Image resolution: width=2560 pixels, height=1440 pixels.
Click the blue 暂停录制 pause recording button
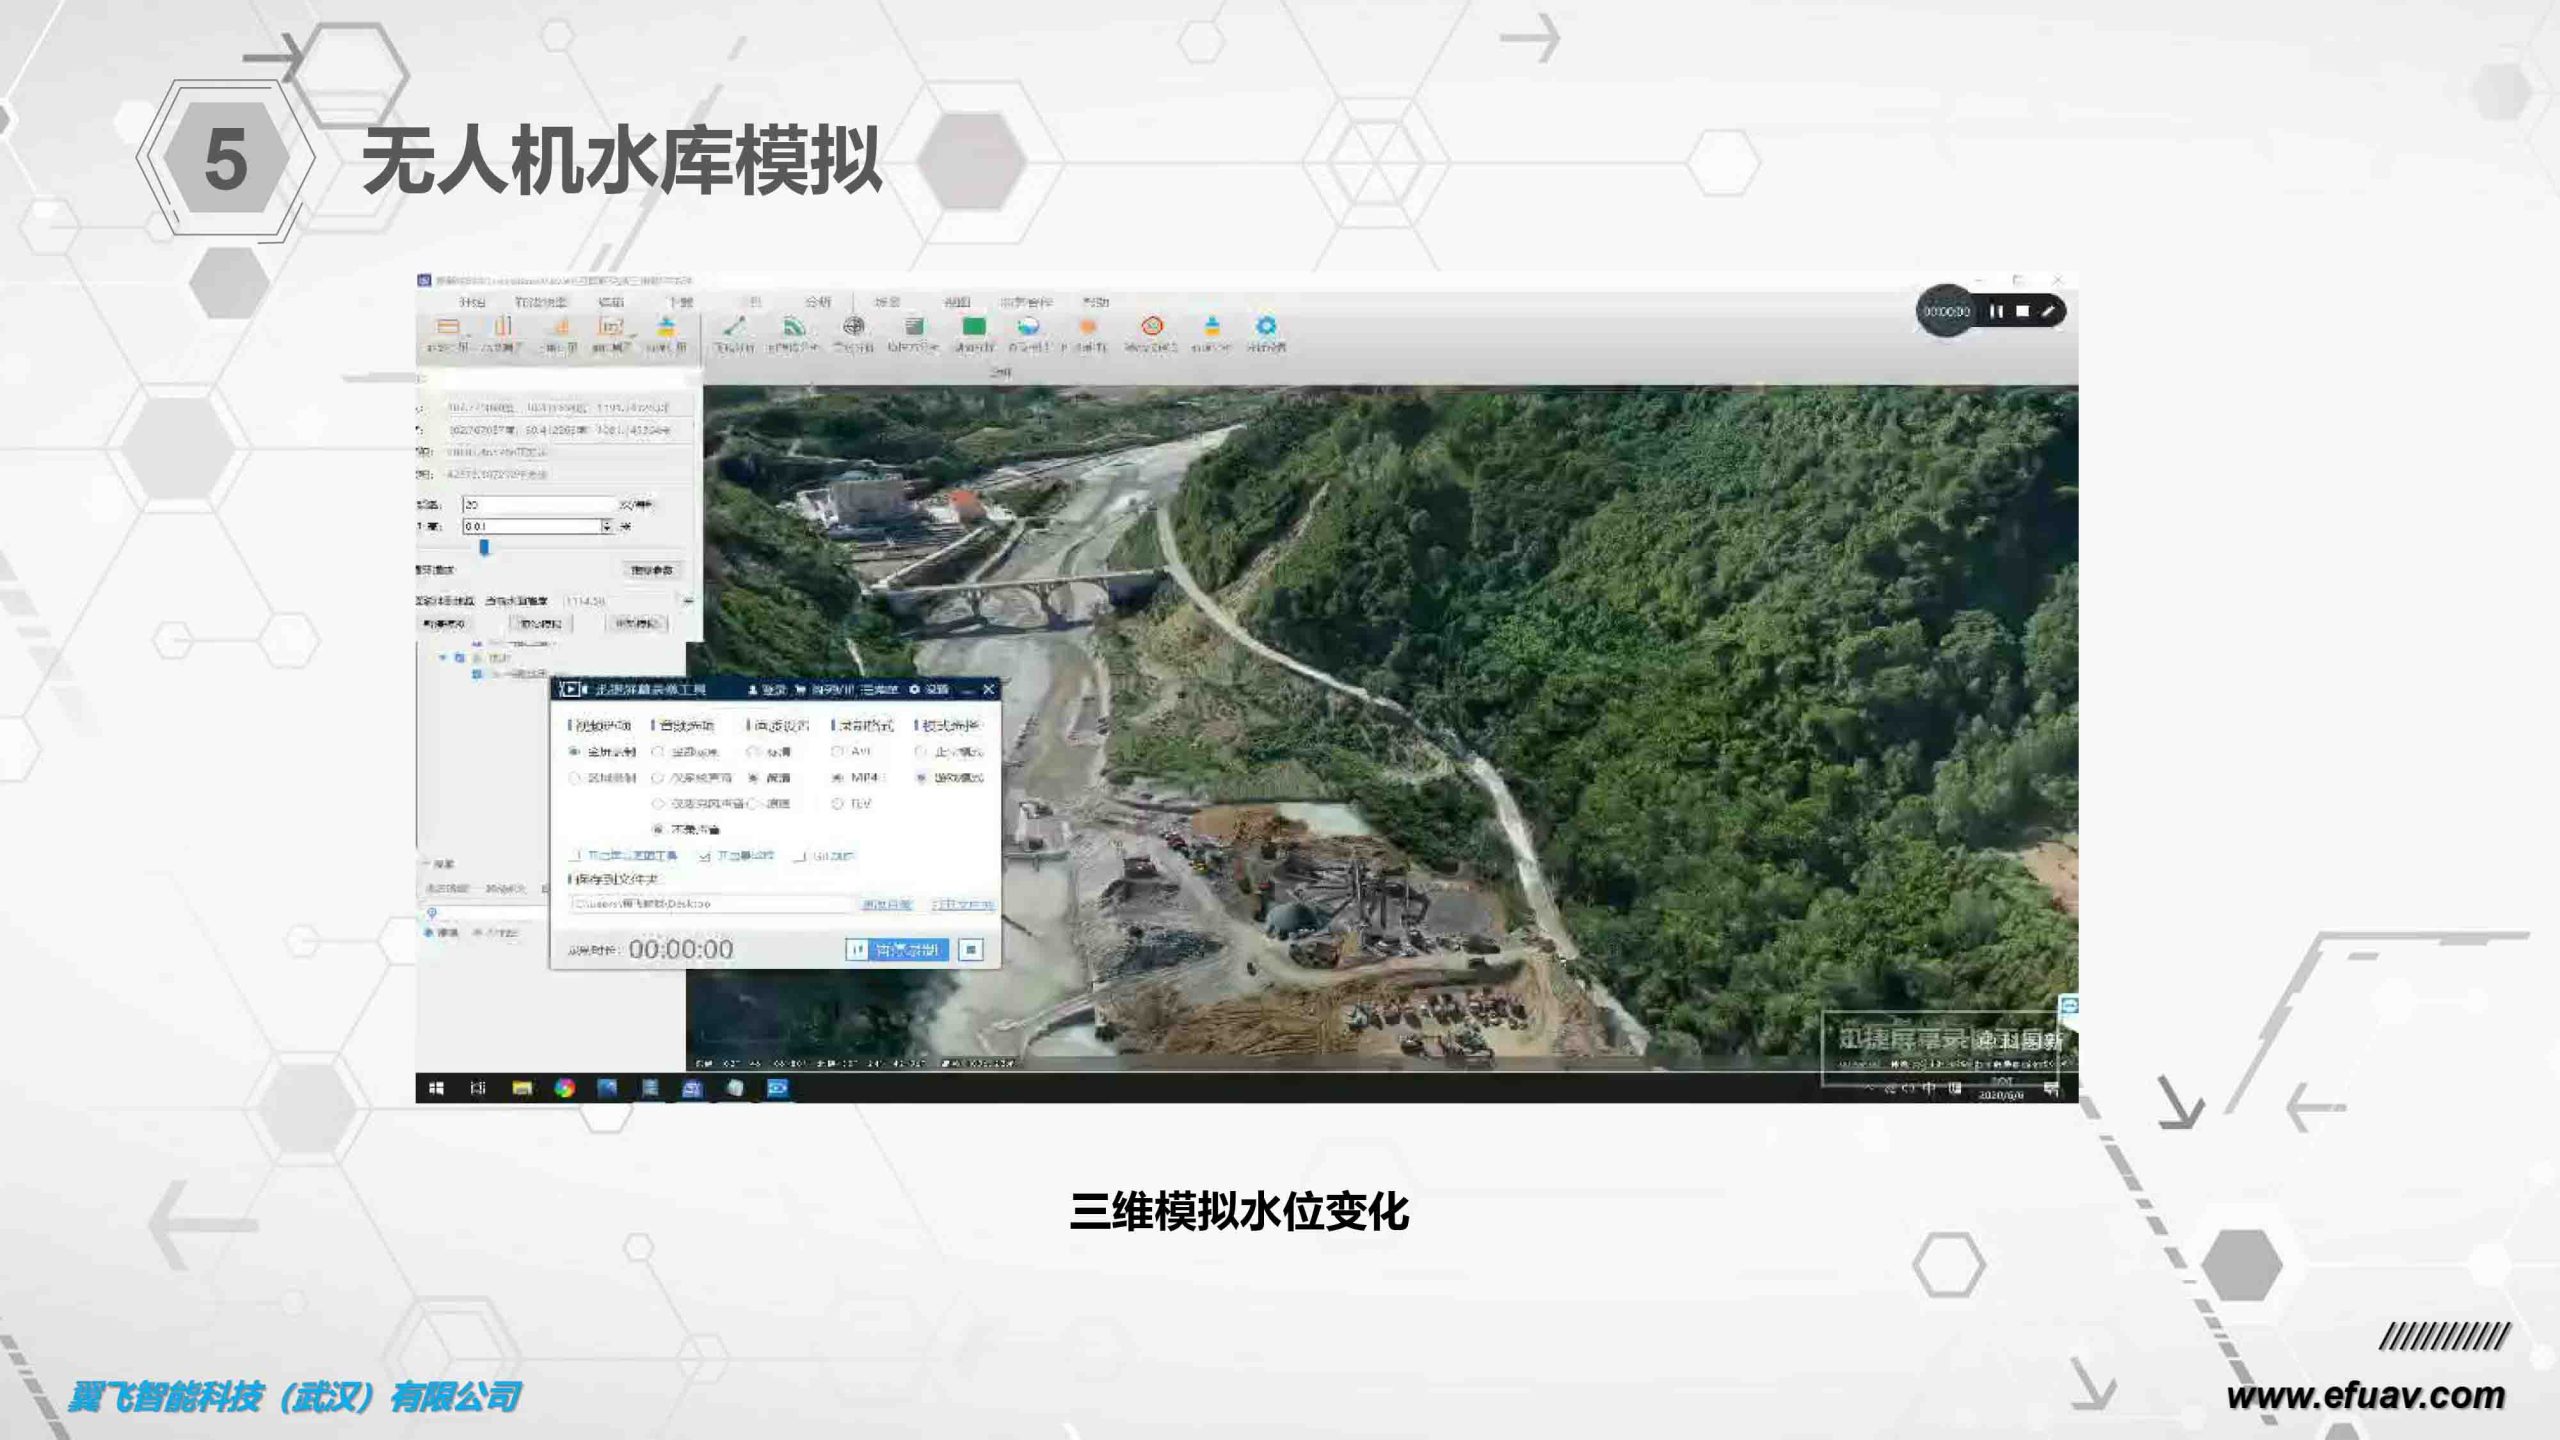click(896, 949)
